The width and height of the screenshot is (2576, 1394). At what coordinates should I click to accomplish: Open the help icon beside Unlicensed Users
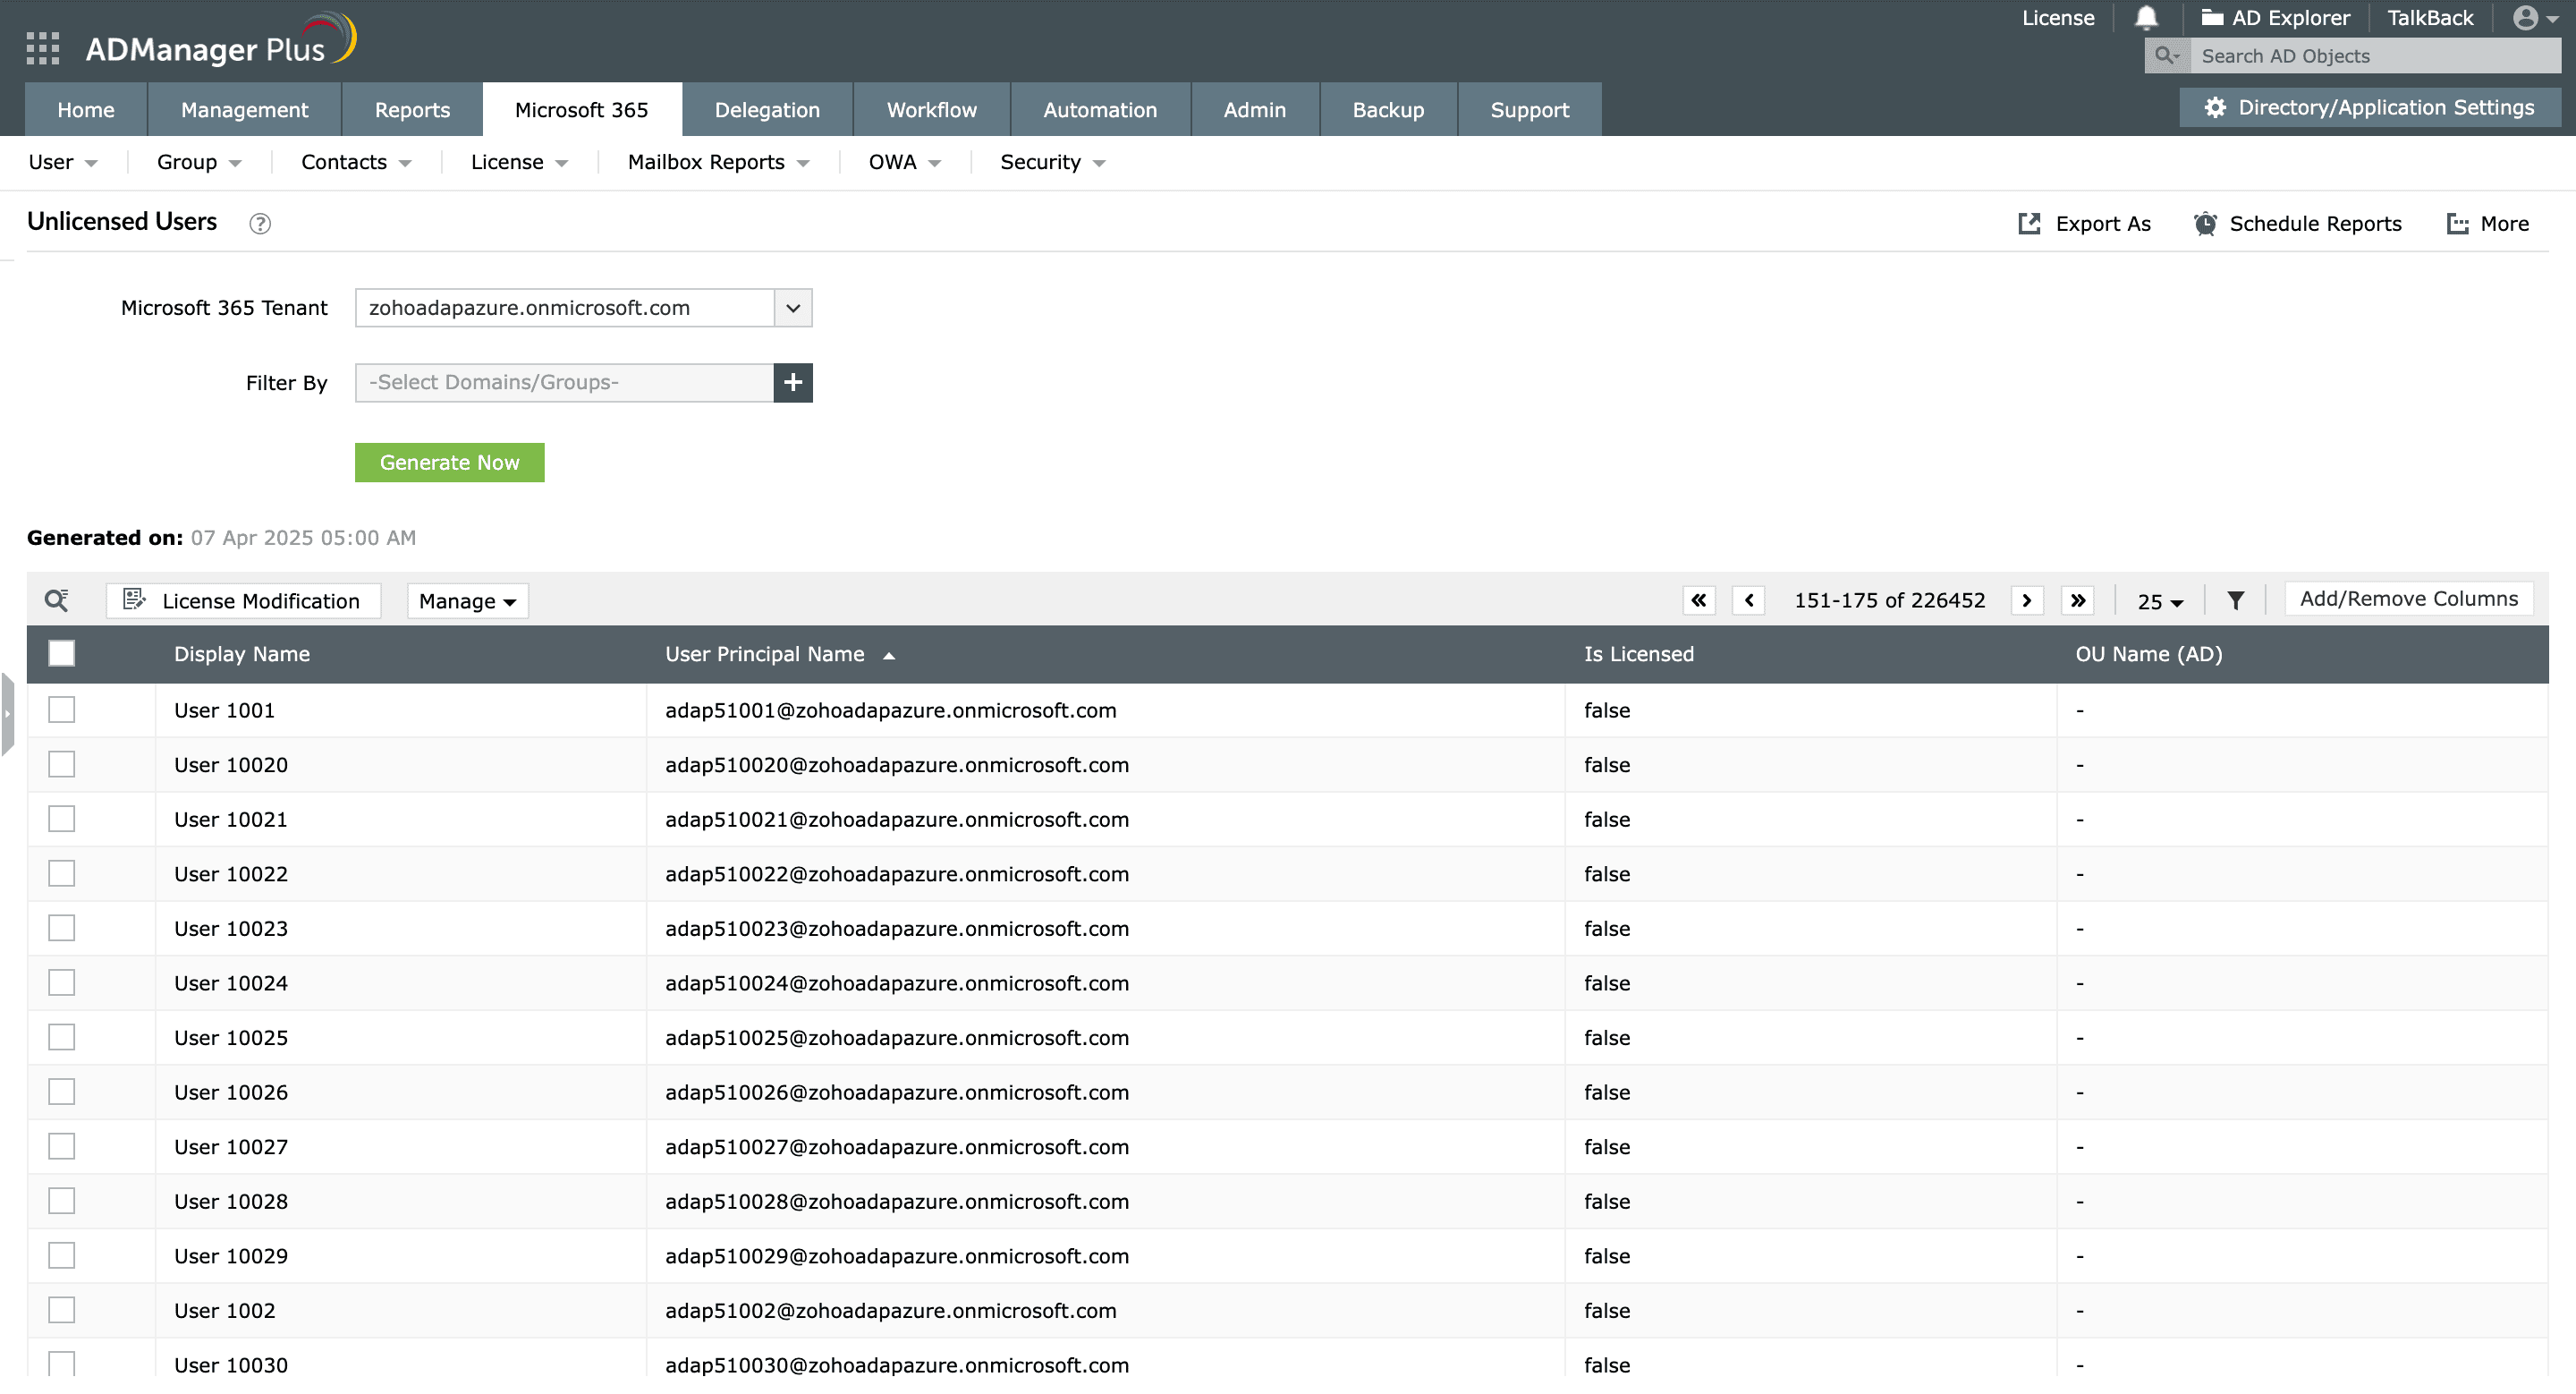tap(260, 224)
